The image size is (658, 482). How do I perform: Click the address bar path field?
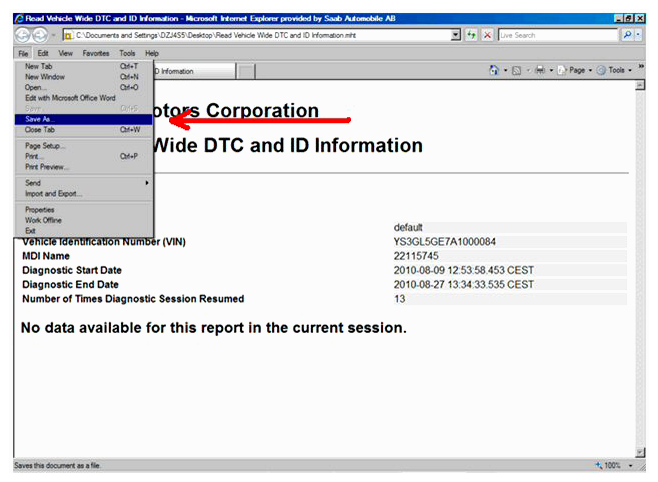tap(256, 35)
